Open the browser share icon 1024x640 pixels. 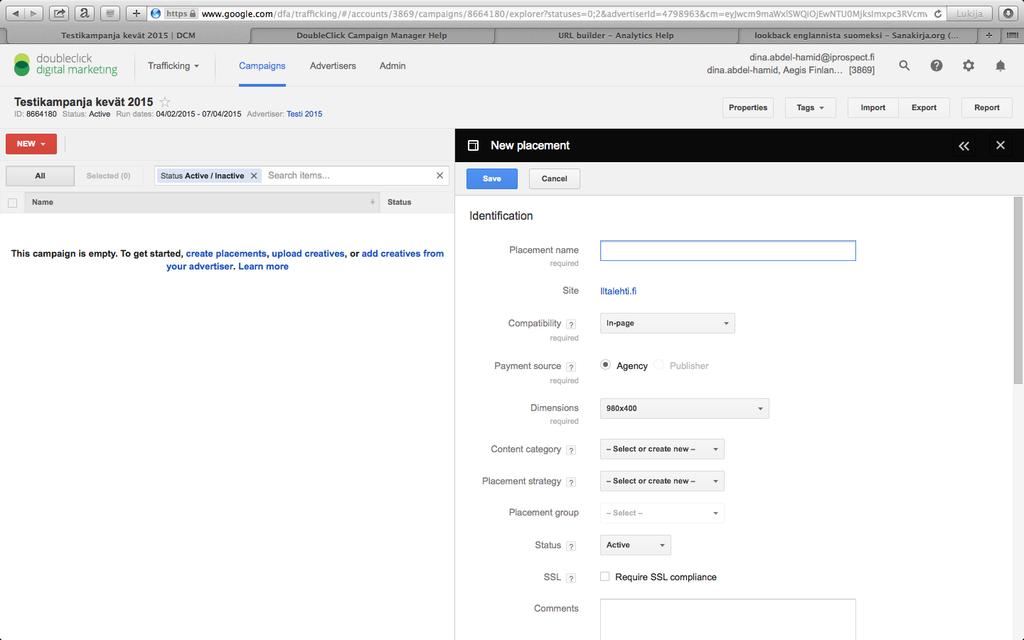pyautogui.click(x=59, y=13)
